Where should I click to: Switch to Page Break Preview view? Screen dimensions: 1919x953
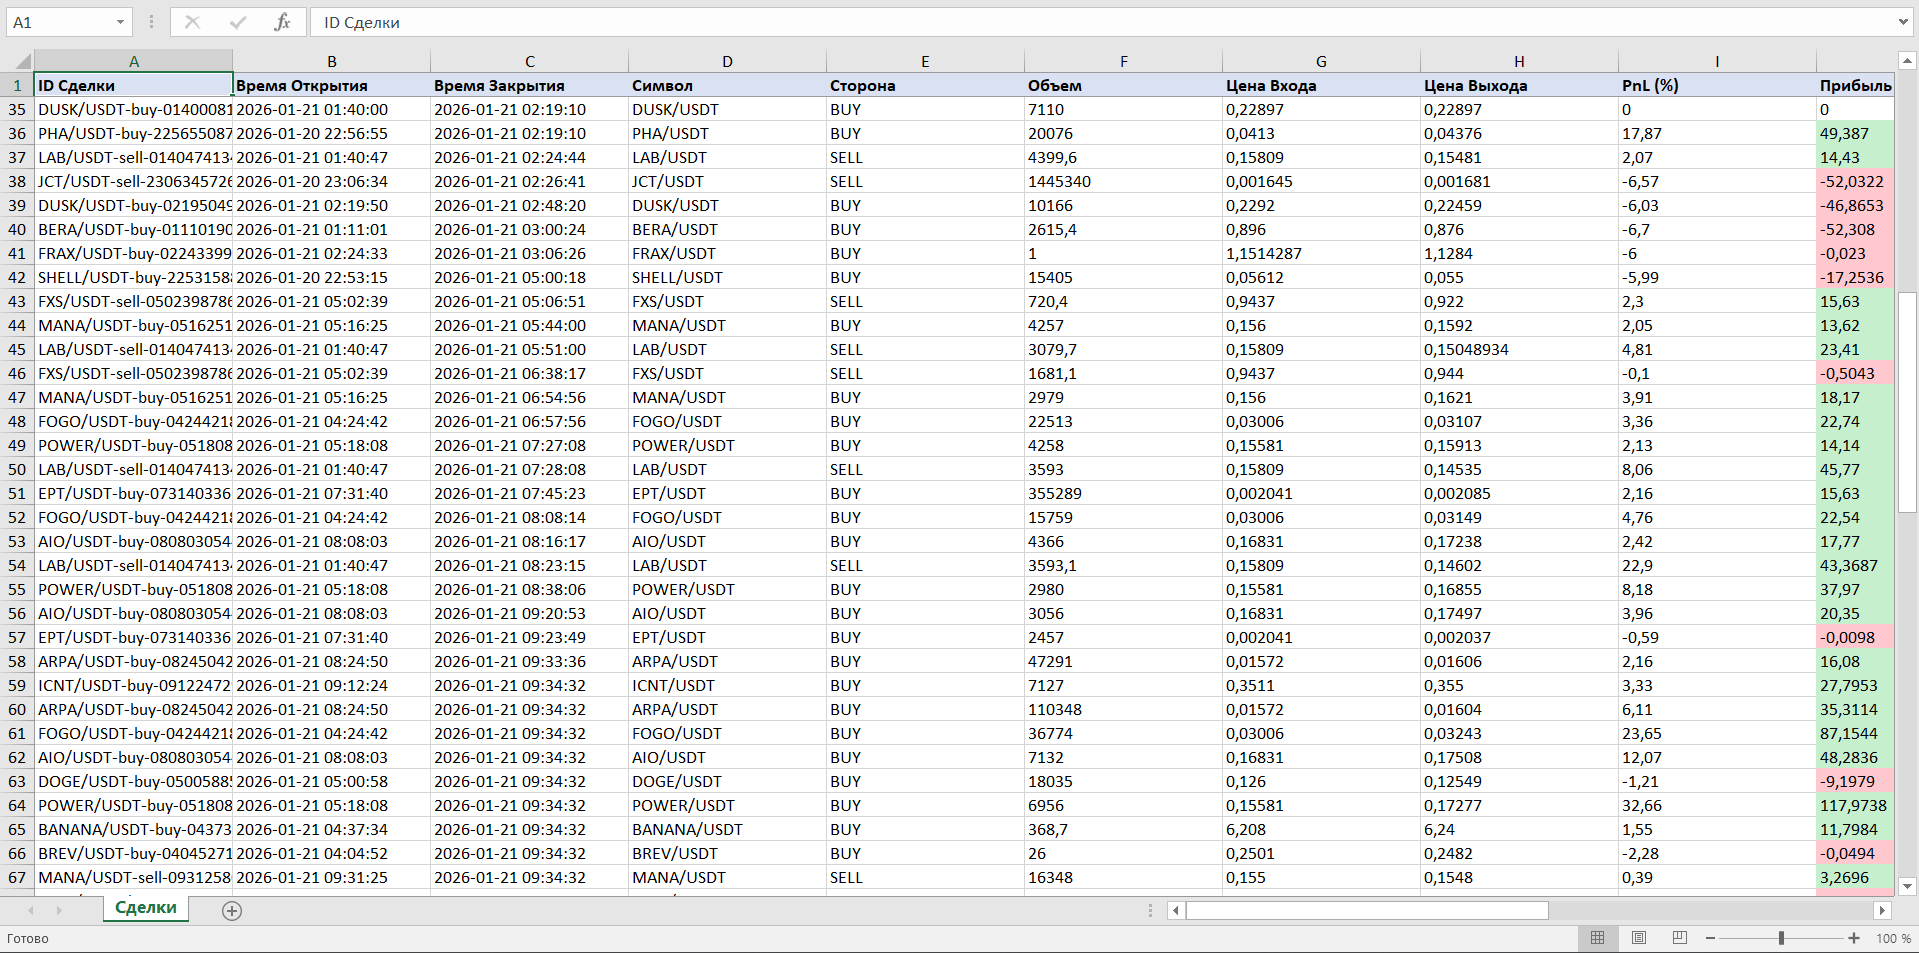point(1679,938)
